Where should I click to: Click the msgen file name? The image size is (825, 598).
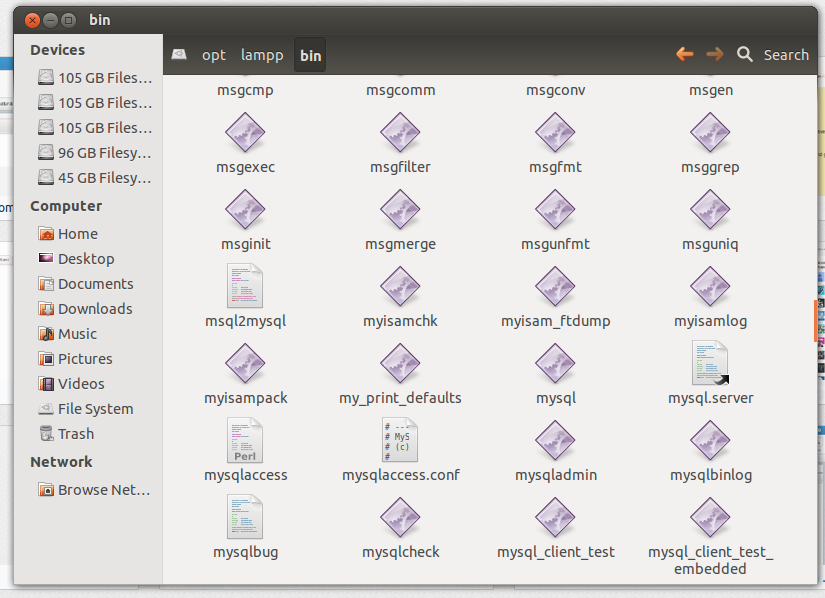pos(711,90)
